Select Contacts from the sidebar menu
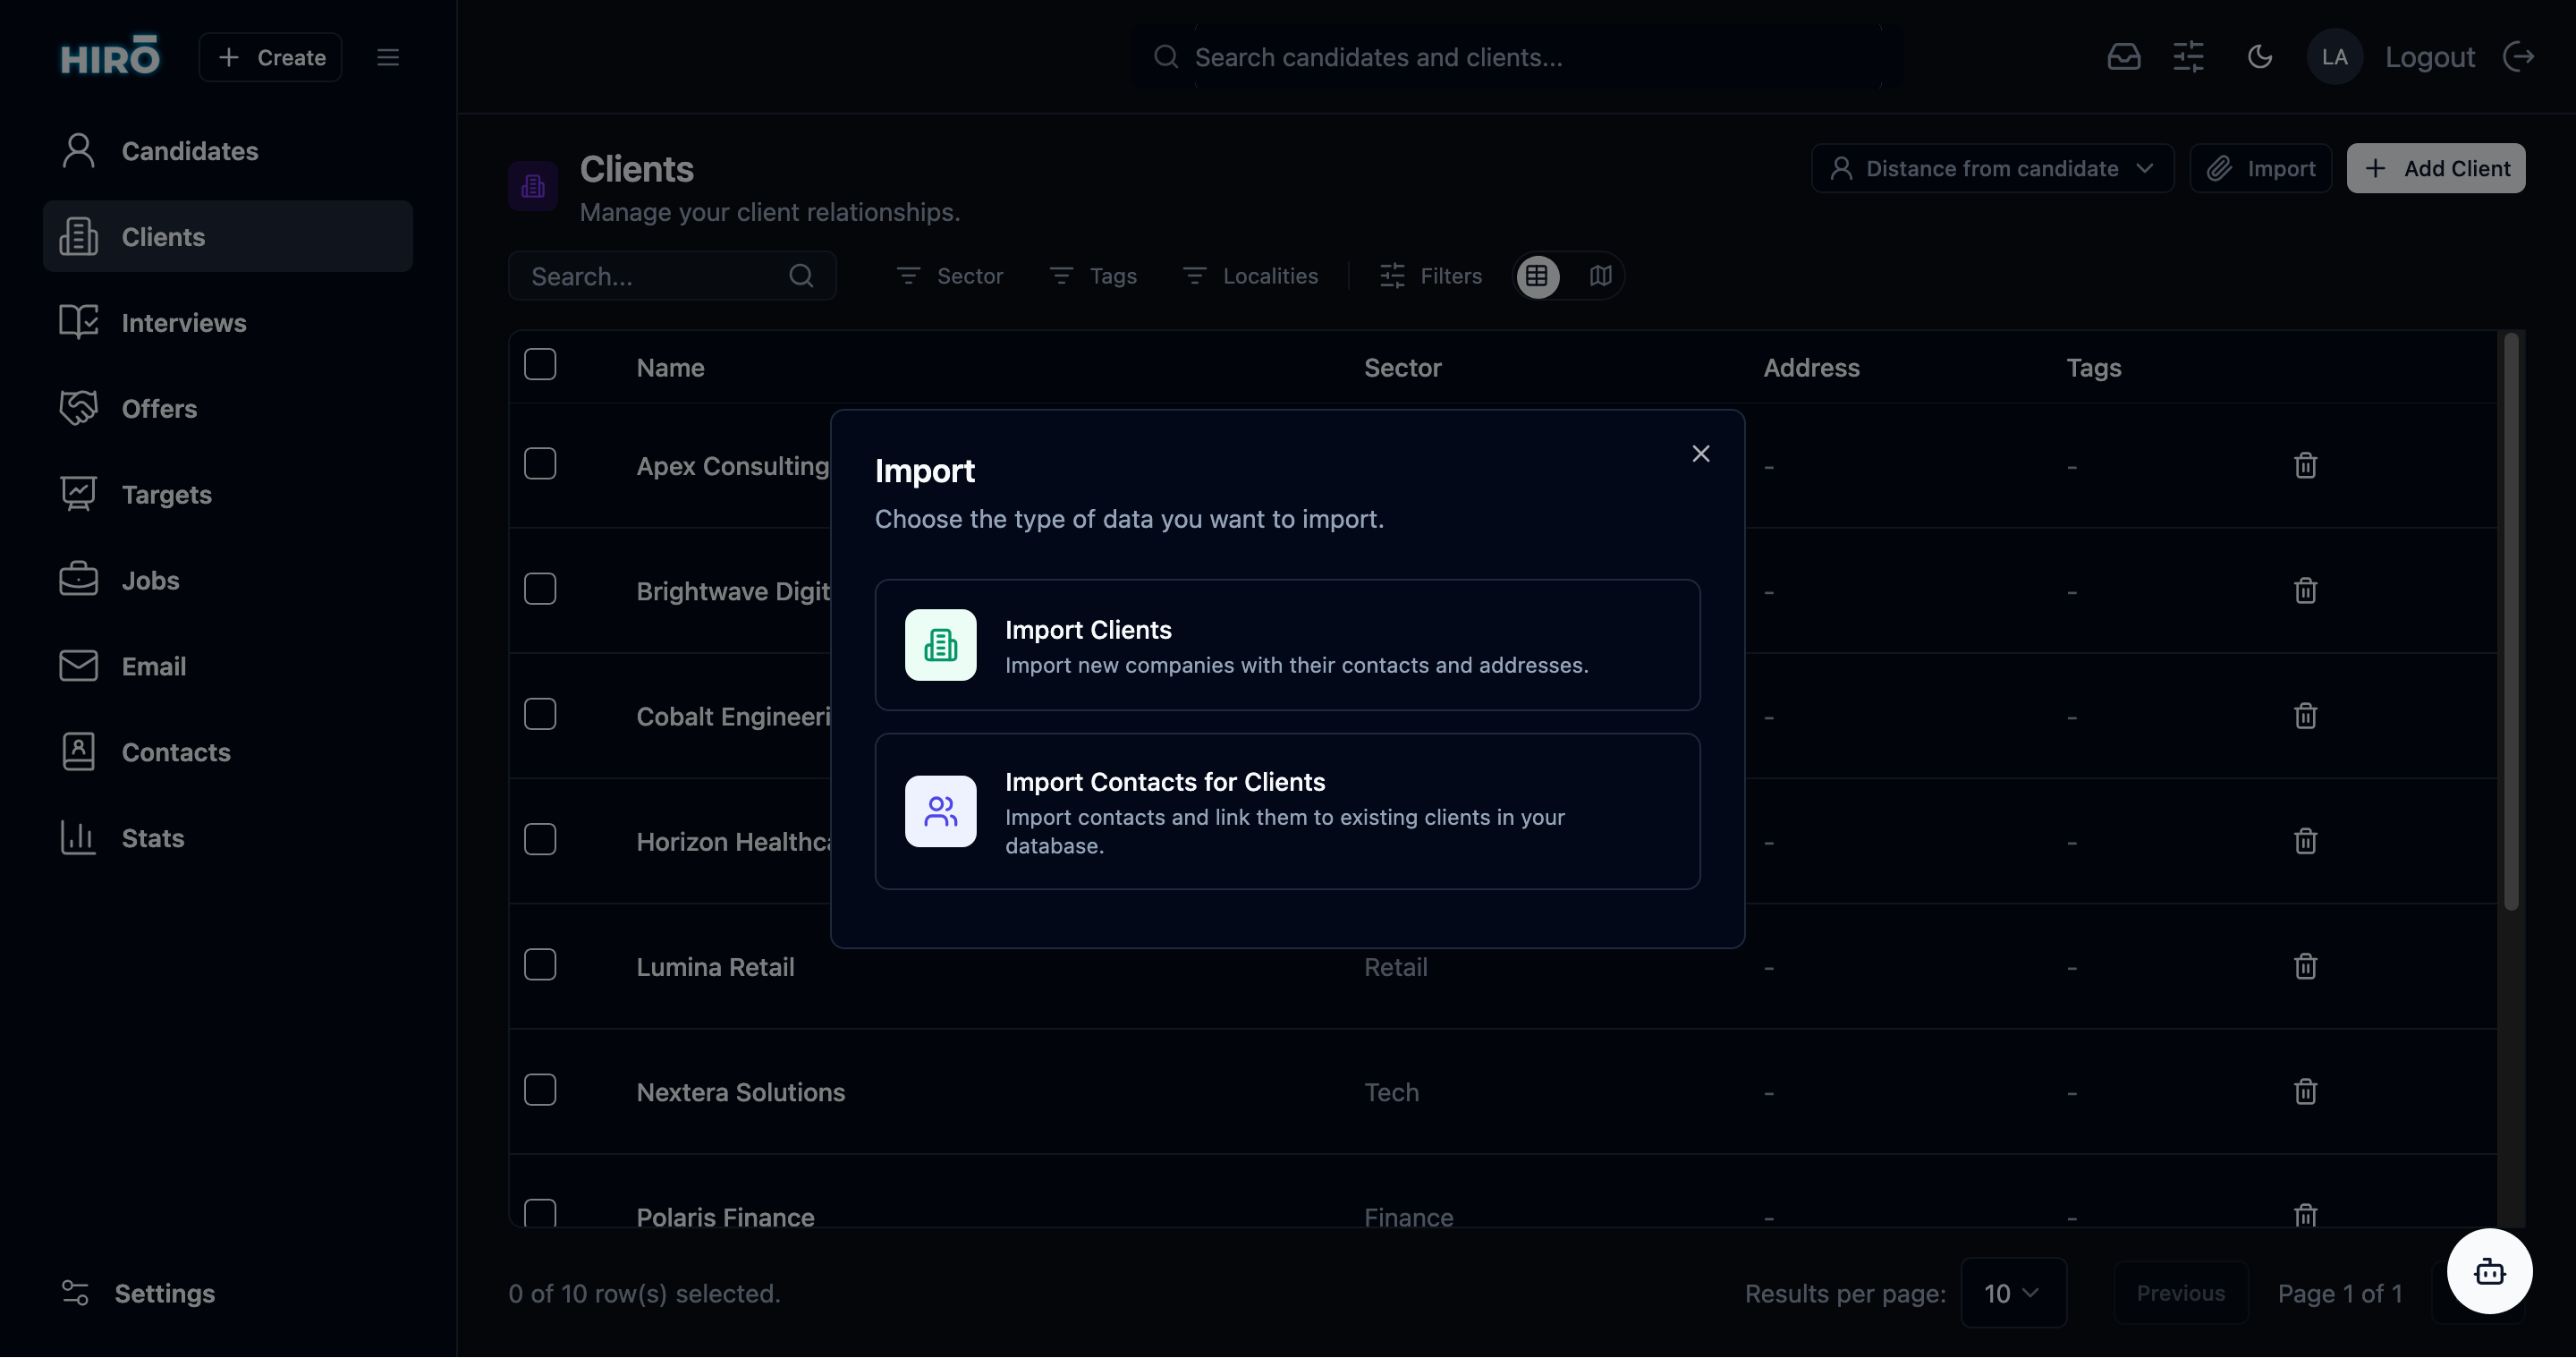This screenshot has width=2576, height=1358. click(x=177, y=752)
